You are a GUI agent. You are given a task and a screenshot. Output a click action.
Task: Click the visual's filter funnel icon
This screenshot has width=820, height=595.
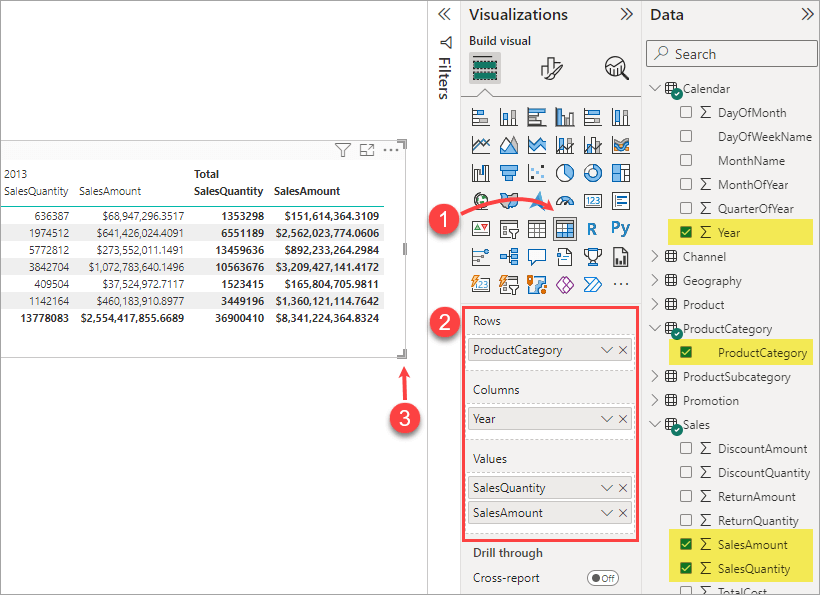343,151
